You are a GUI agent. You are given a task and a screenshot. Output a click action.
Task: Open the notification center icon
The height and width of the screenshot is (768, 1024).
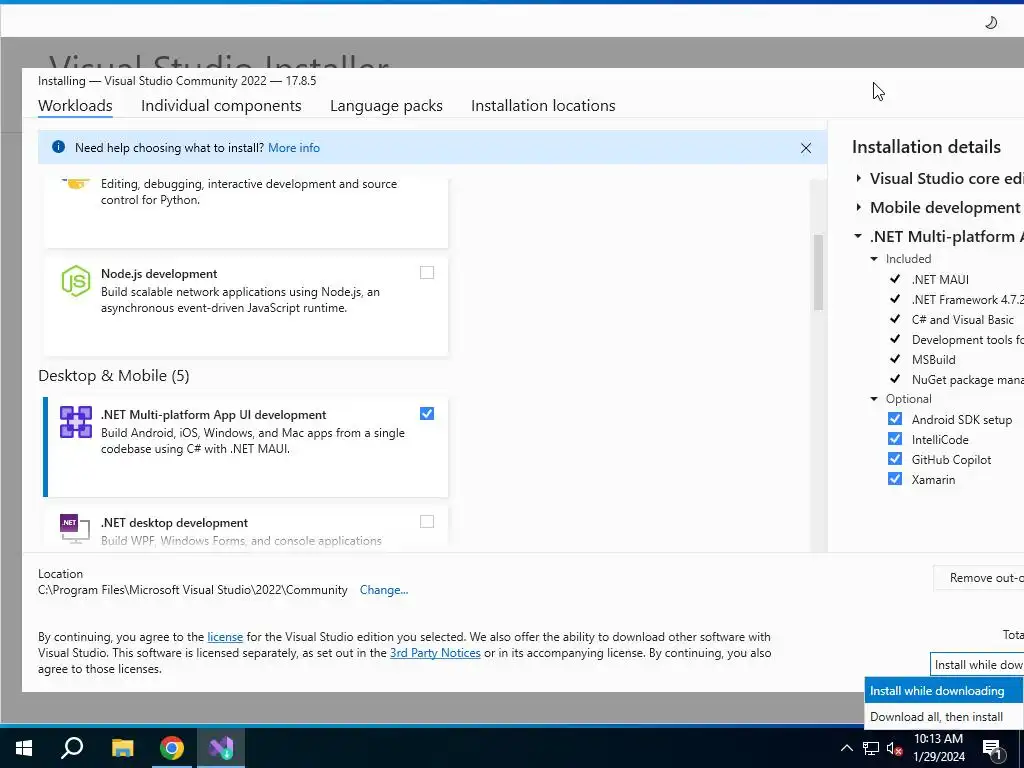[992, 750]
